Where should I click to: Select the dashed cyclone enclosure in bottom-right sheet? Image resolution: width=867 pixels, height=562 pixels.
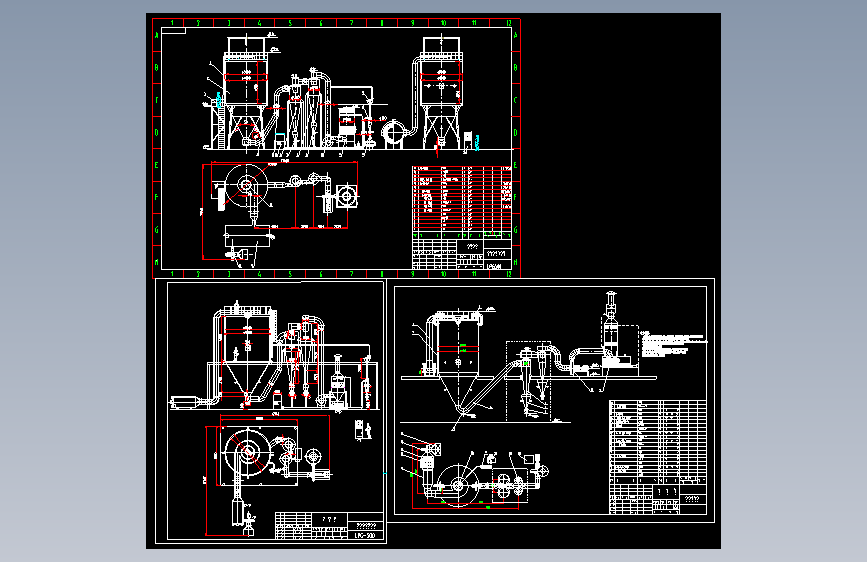(x=528, y=381)
